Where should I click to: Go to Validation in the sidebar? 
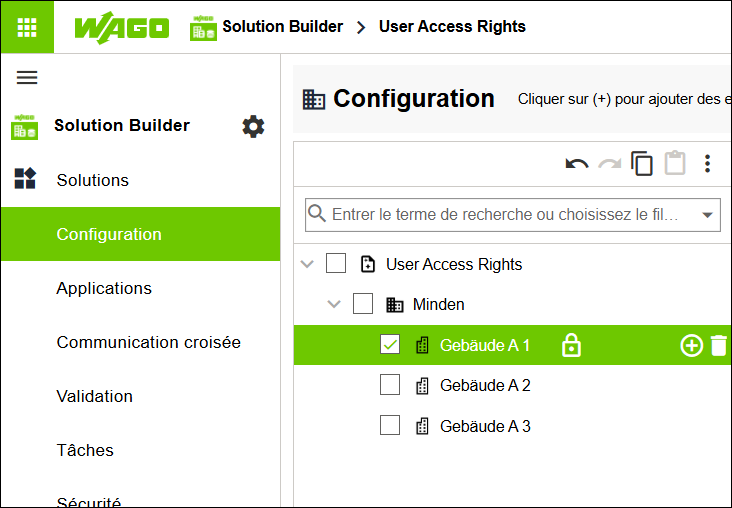point(95,396)
